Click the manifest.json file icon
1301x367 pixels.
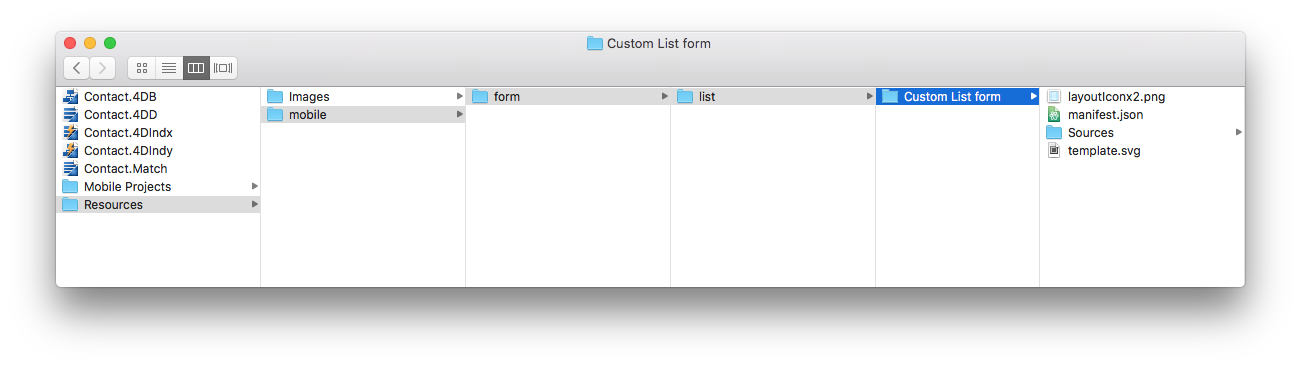(1054, 115)
